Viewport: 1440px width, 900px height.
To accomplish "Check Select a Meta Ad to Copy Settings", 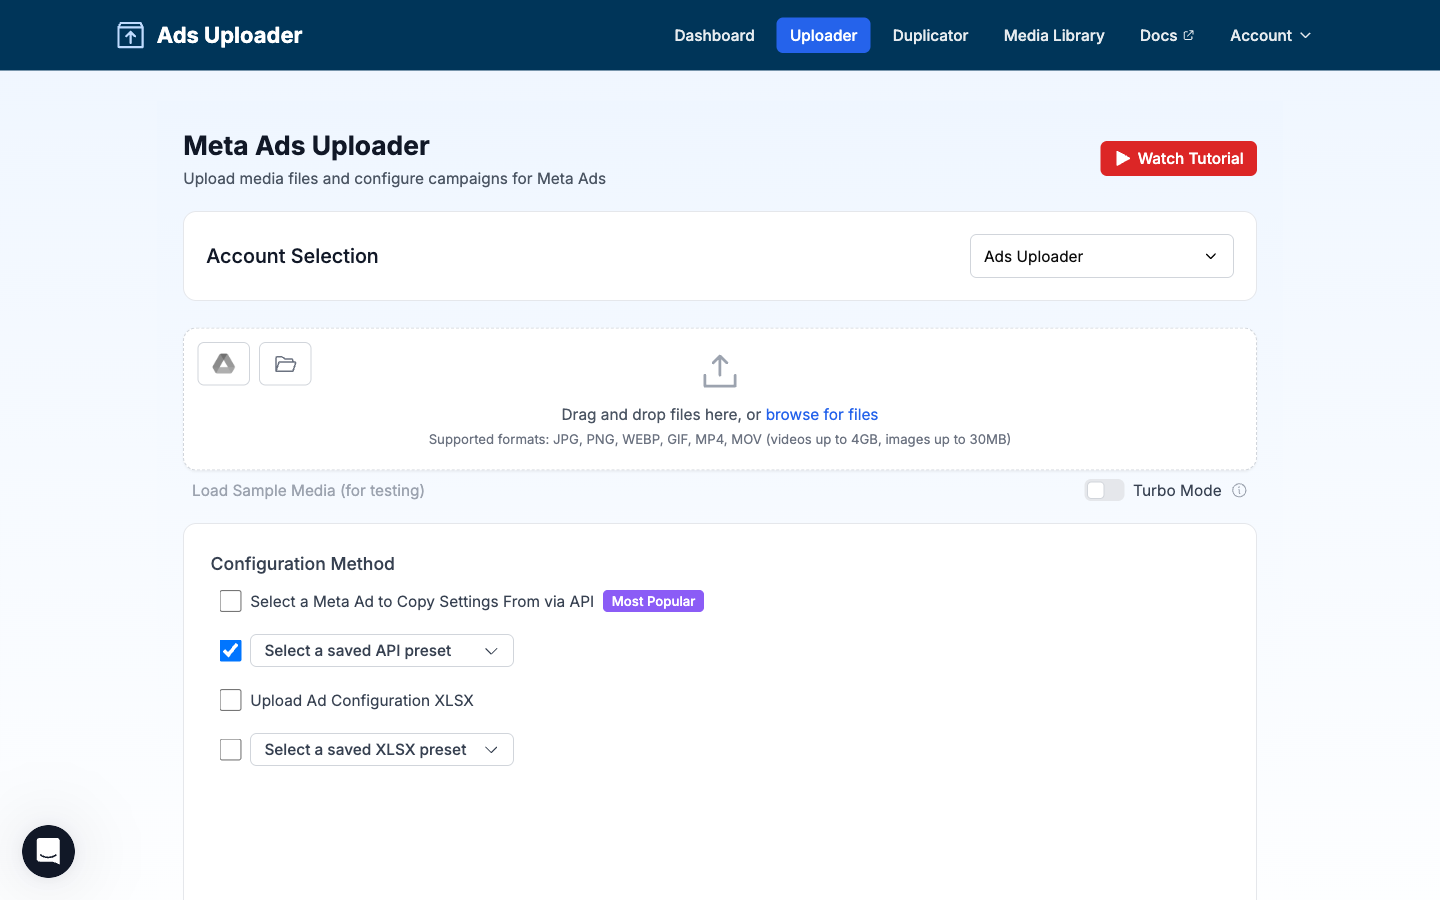I will [231, 601].
